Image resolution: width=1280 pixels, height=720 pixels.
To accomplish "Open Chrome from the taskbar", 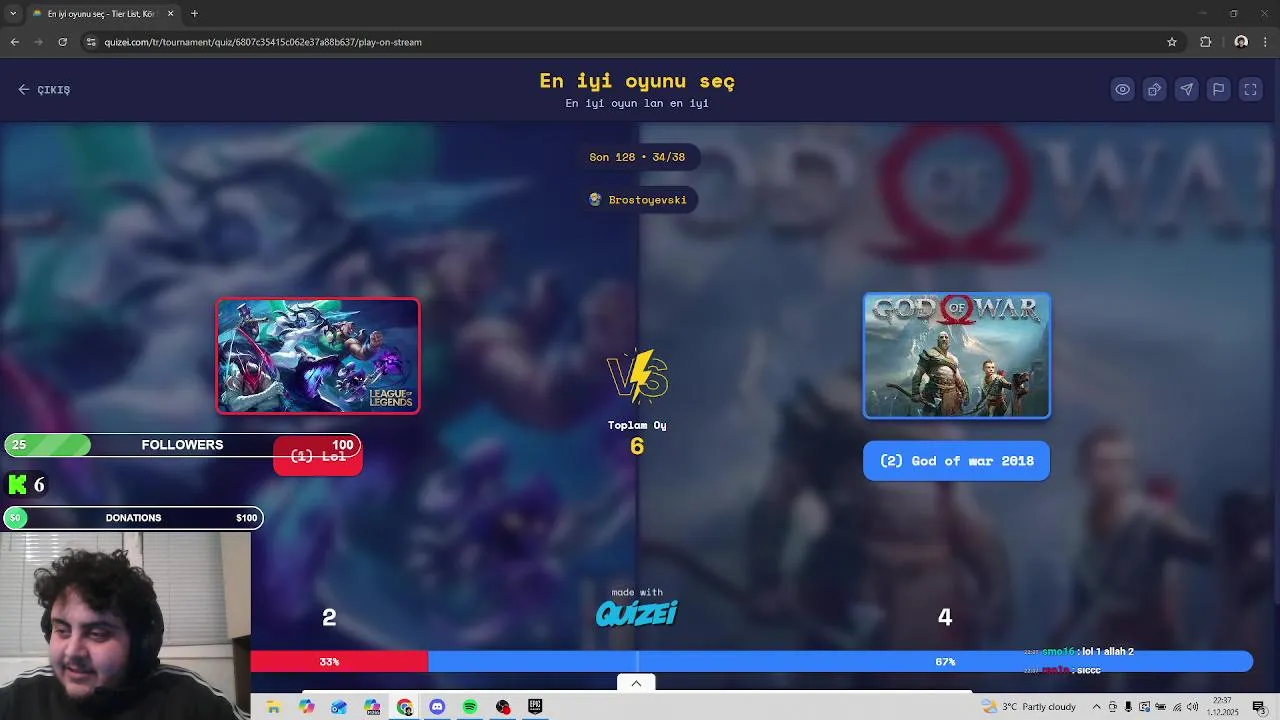I will pos(404,707).
